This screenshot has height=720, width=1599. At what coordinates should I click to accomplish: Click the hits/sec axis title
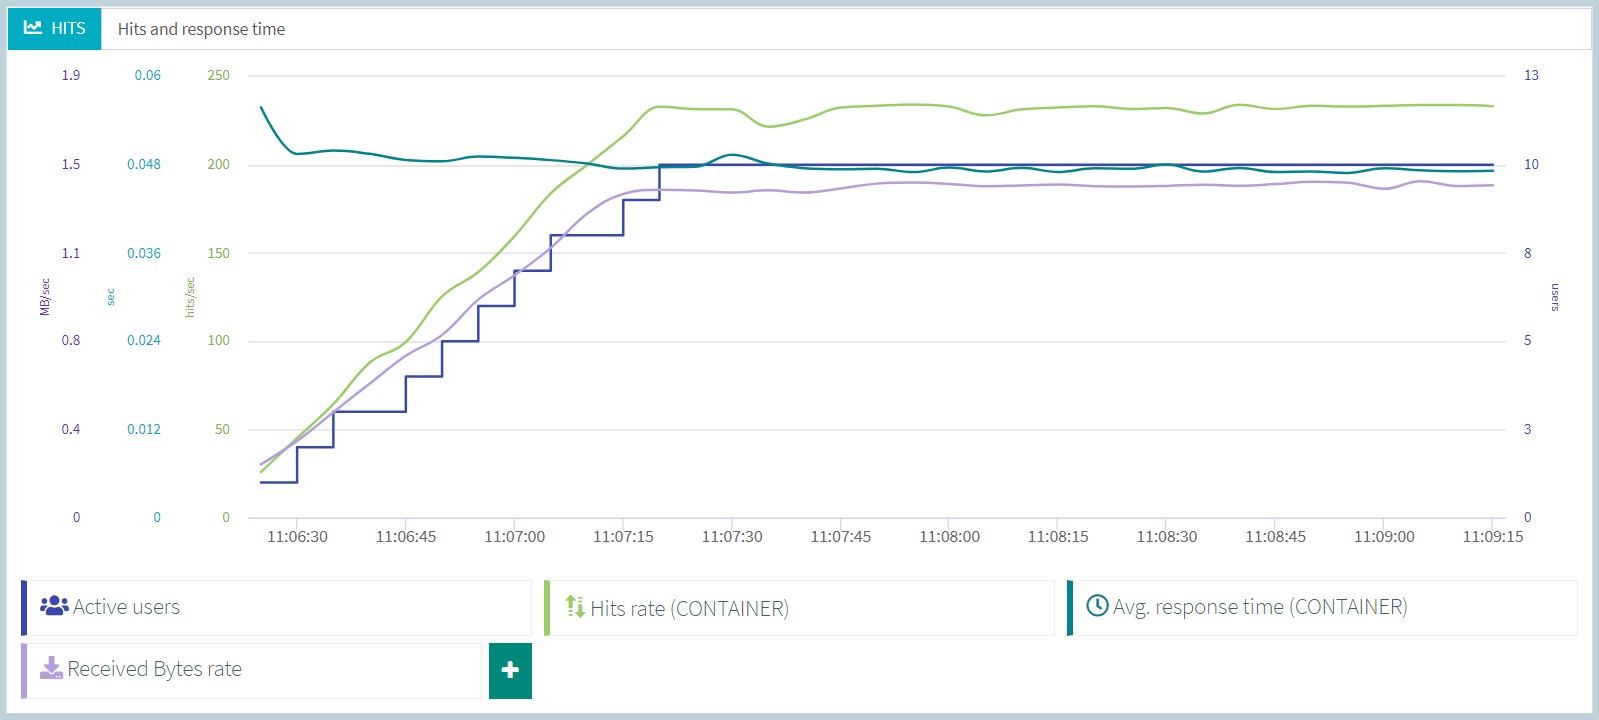pyautogui.click(x=190, y=298)
